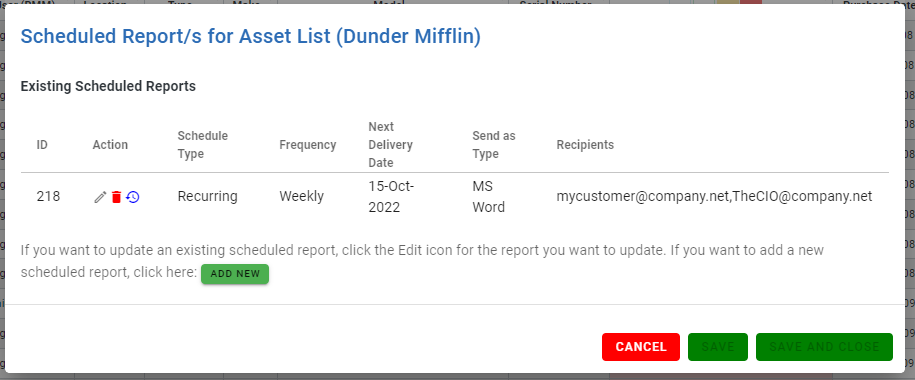Screen dimensions: 915x380
Task: Click the MS Word send type cell
Action: pyautogui.click(x=488, y=197)
